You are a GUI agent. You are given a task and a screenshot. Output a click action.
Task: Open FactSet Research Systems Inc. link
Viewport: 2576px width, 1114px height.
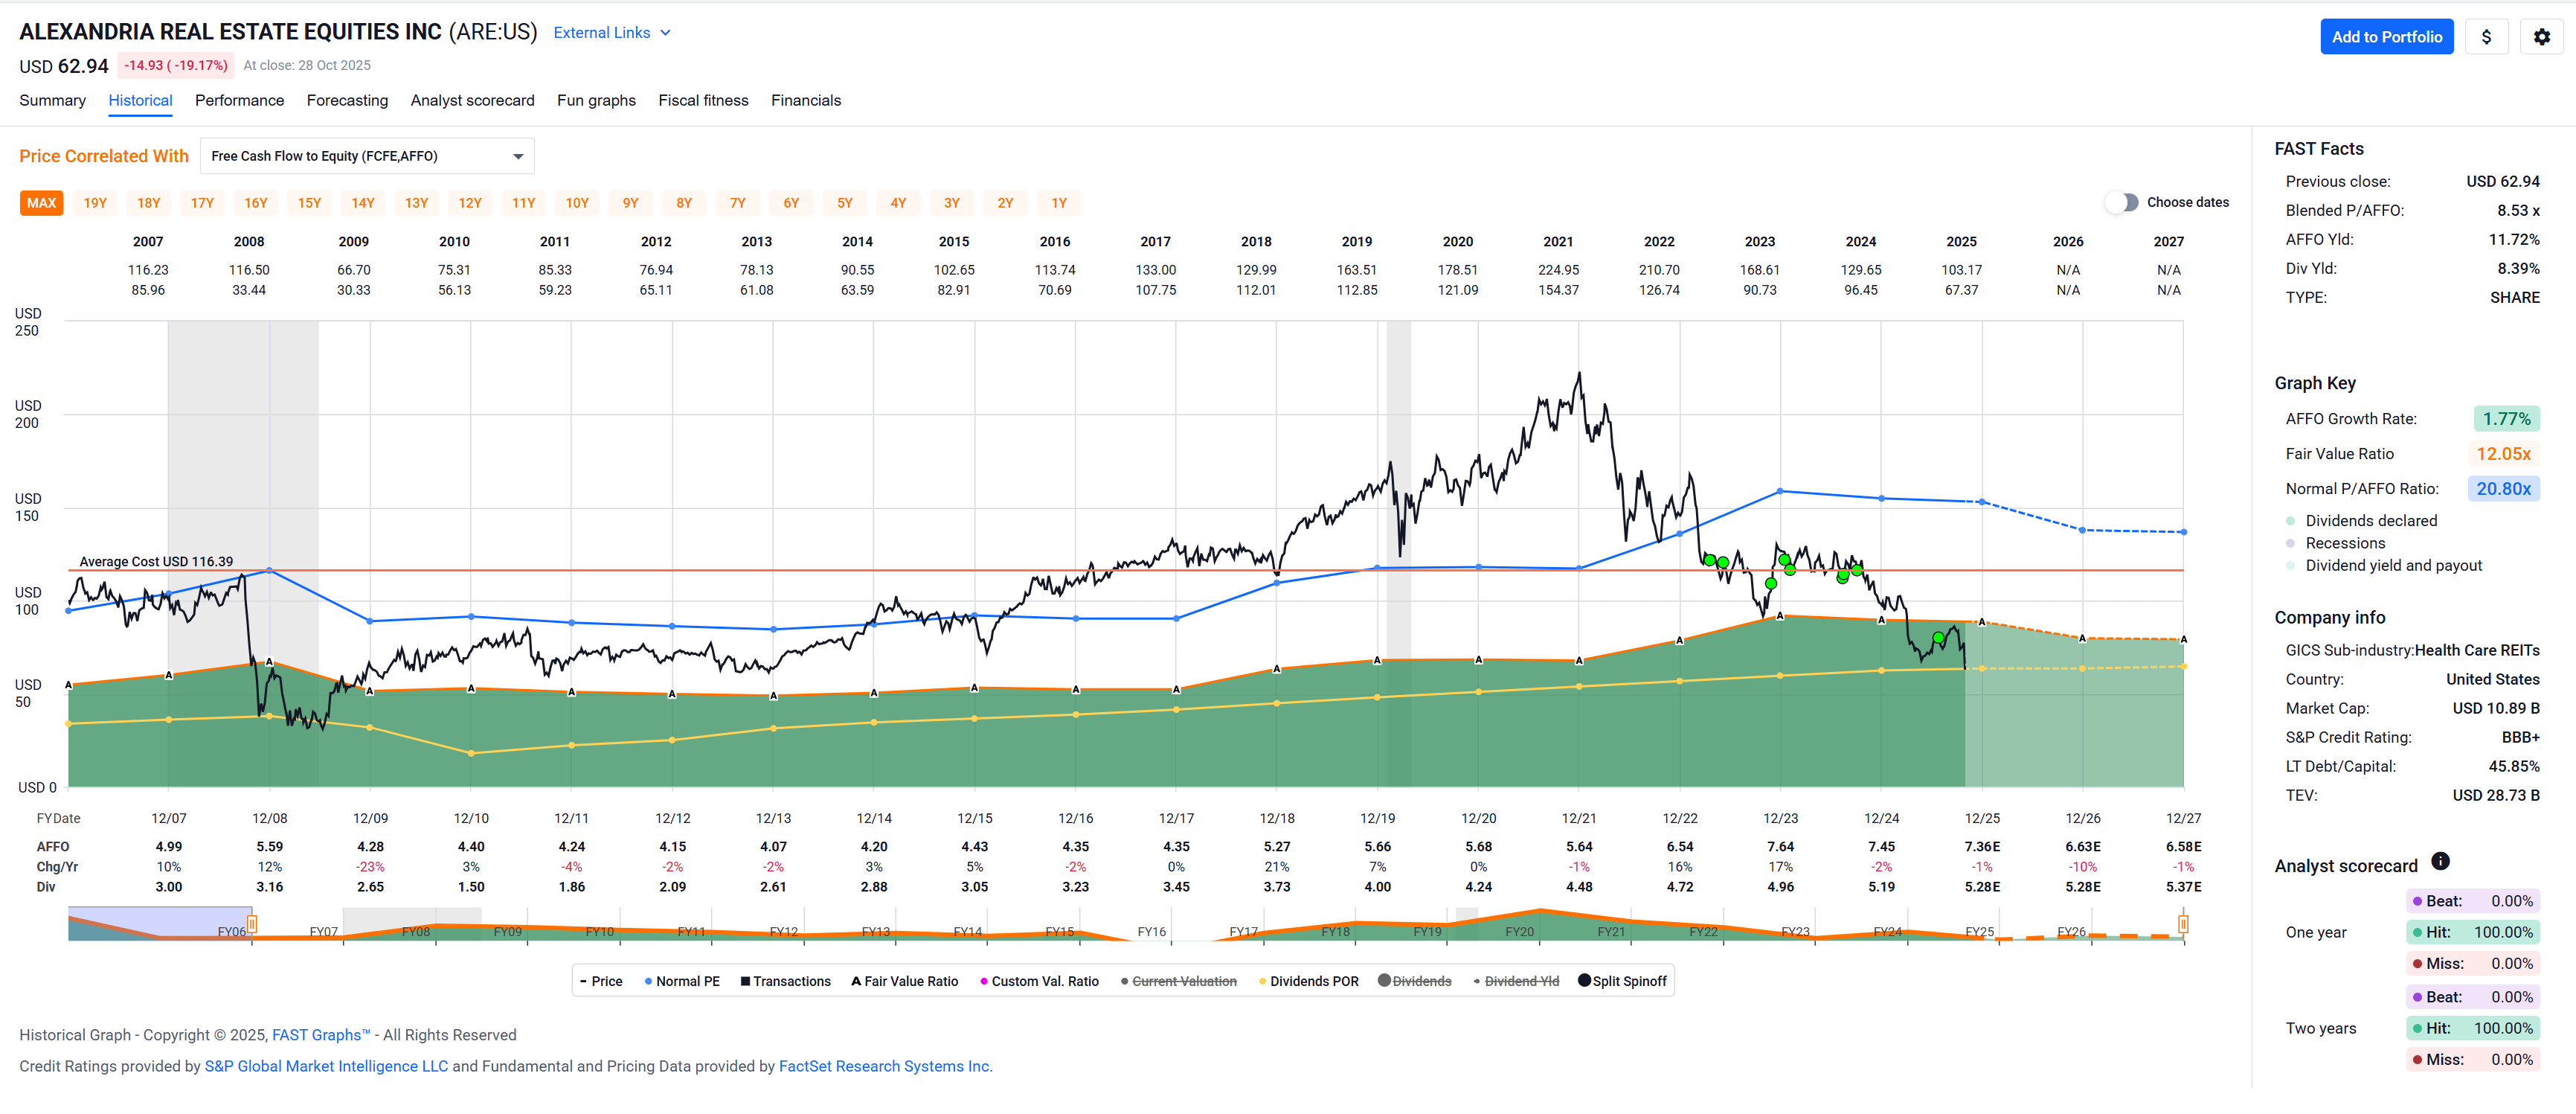click(x=884, y=1066)
